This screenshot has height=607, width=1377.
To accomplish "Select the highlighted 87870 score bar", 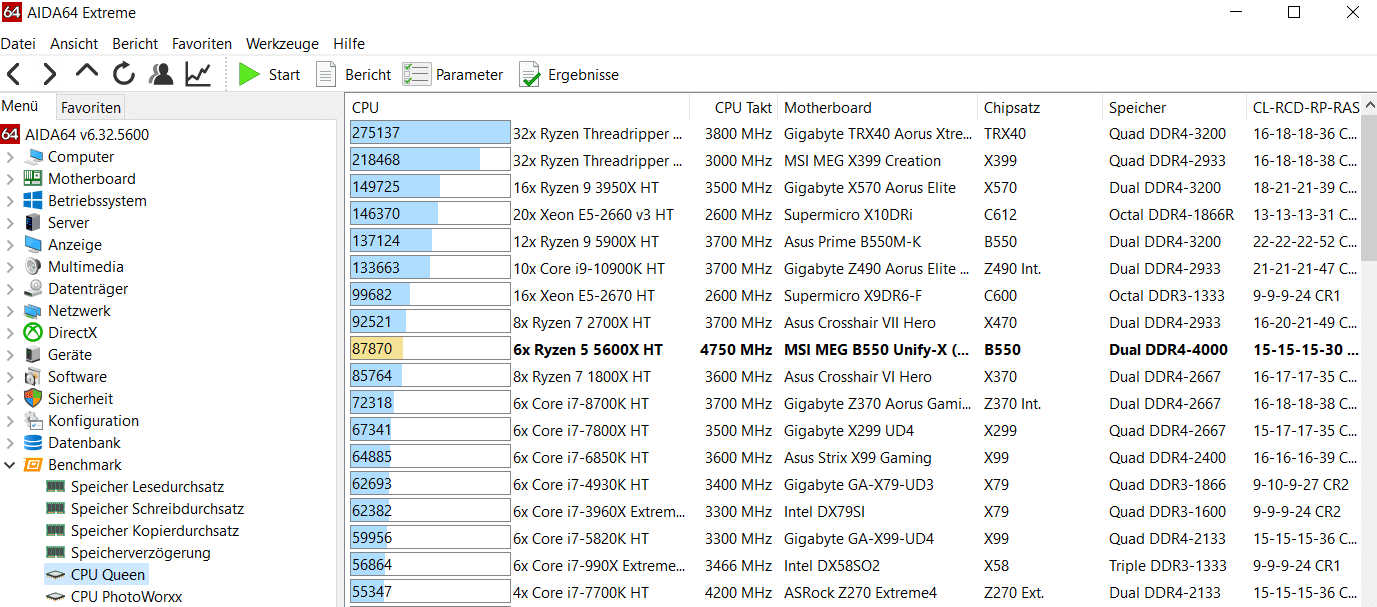I will click(430, 349).
